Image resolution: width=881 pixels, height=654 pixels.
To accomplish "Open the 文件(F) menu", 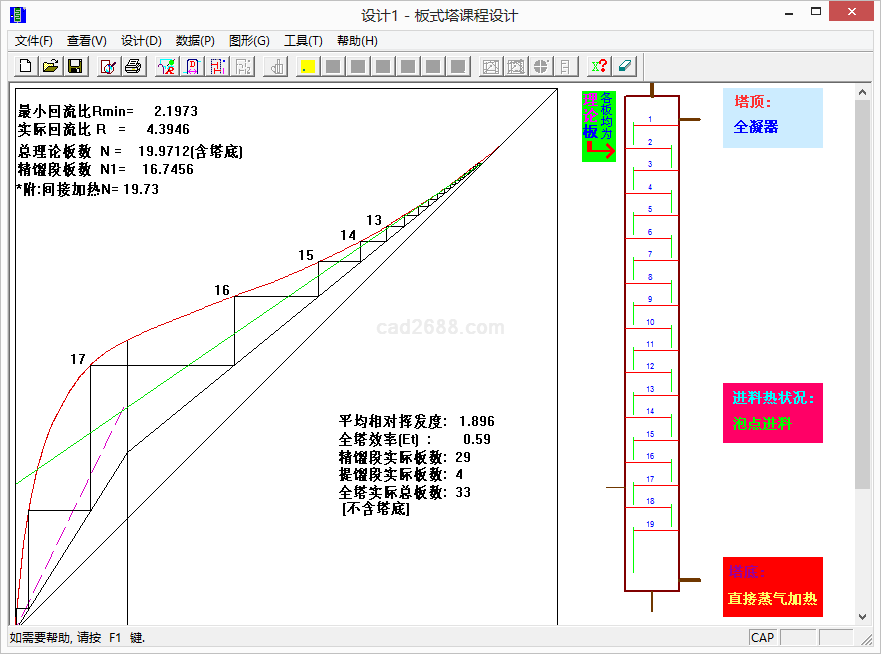I will point(34,41).
